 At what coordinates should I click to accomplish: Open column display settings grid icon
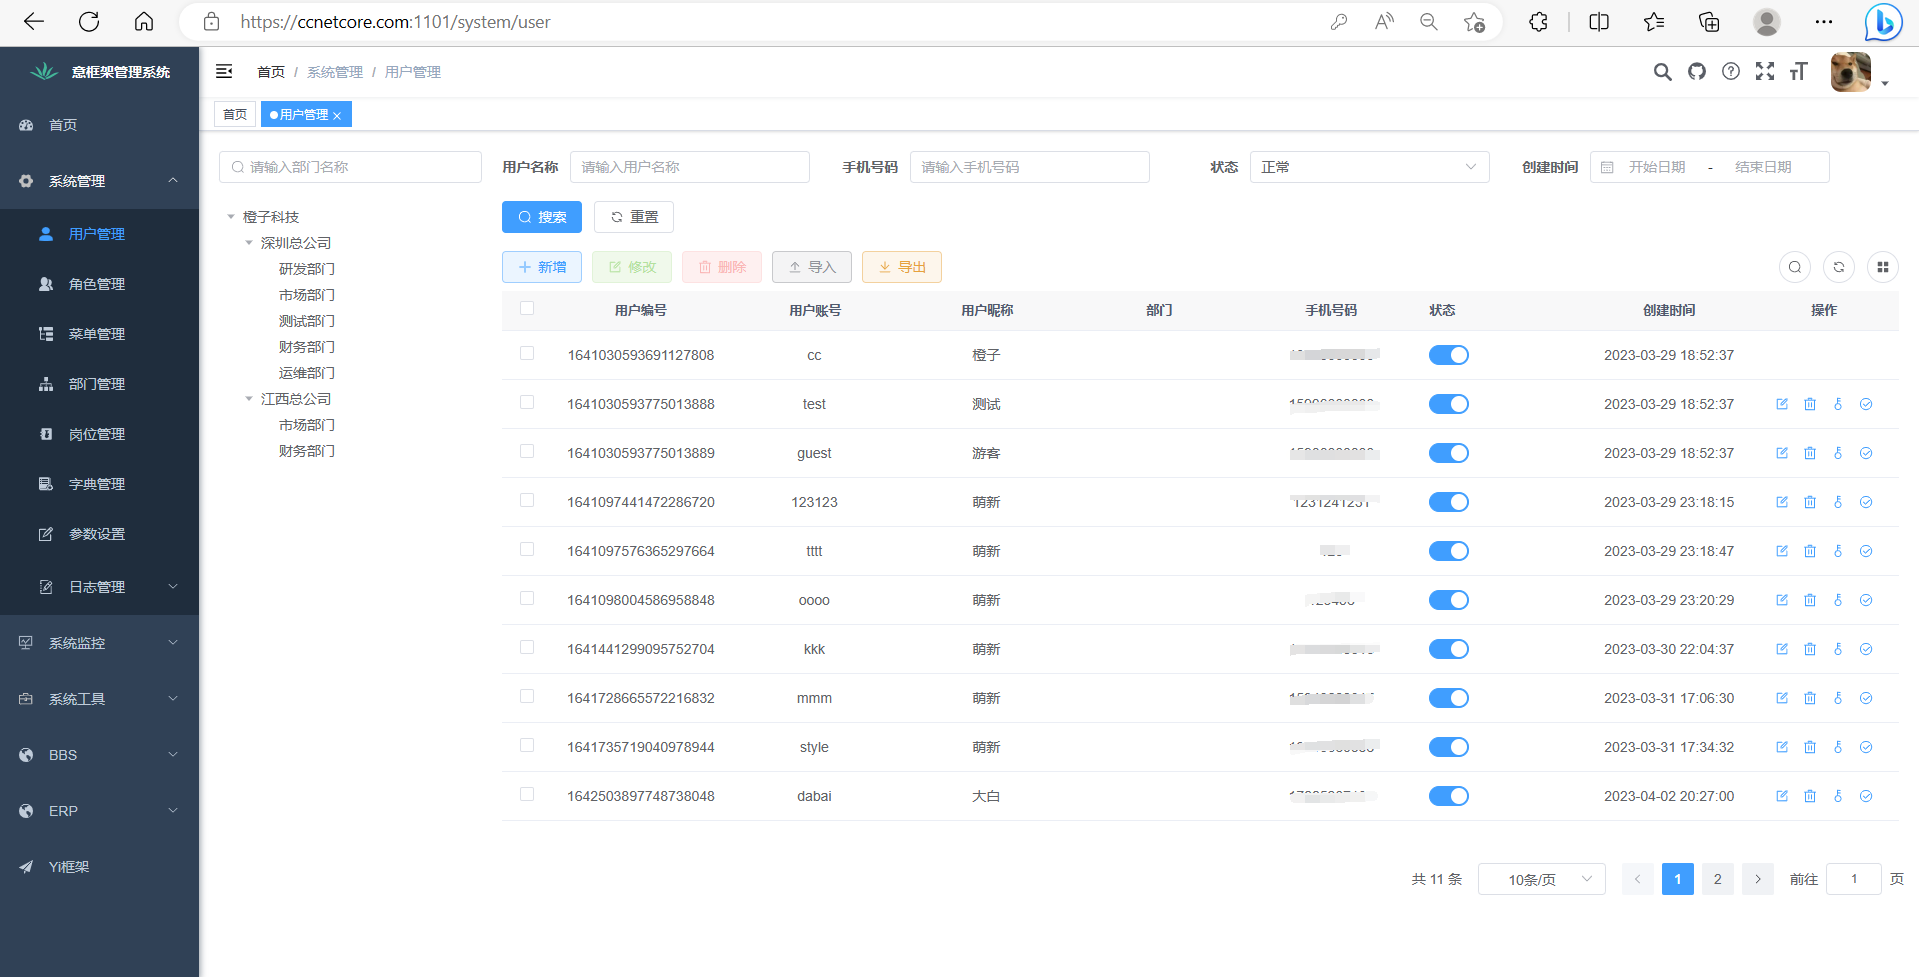(1883, 267)
